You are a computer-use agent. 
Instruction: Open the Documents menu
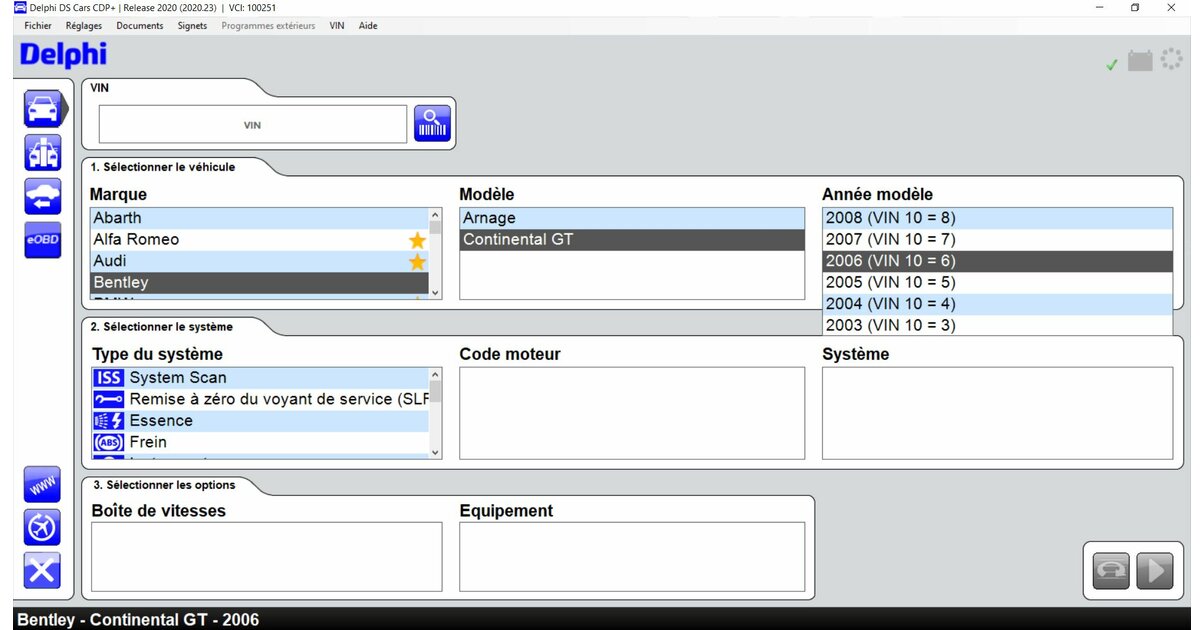click(140, 26)
